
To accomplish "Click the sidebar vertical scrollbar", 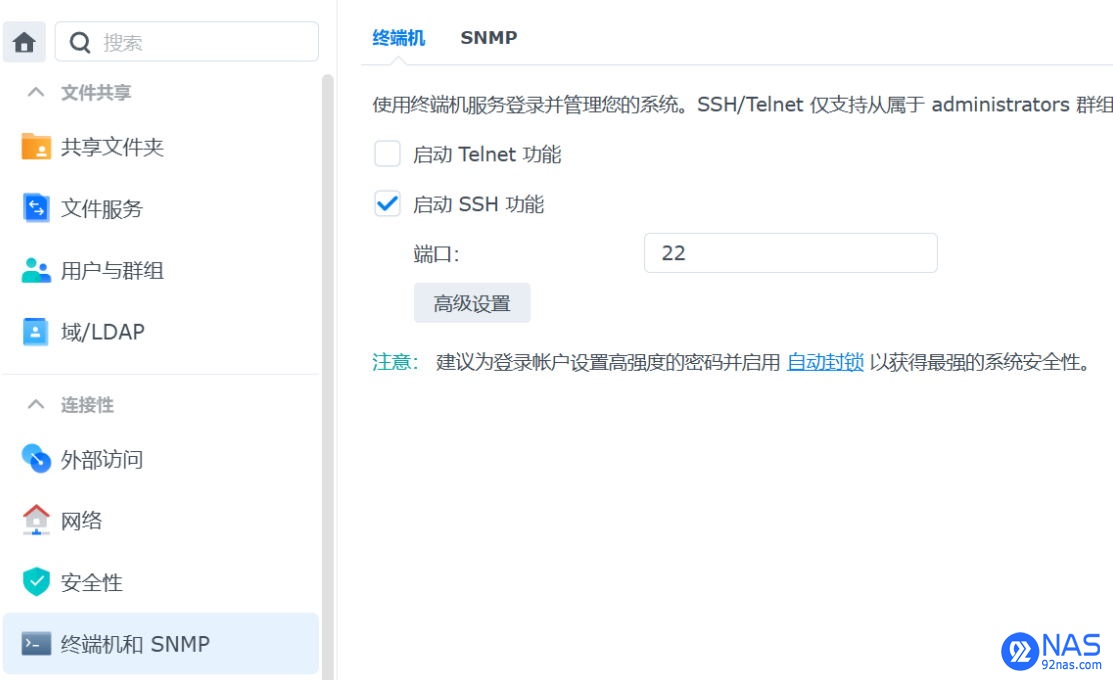I will 327,376.
